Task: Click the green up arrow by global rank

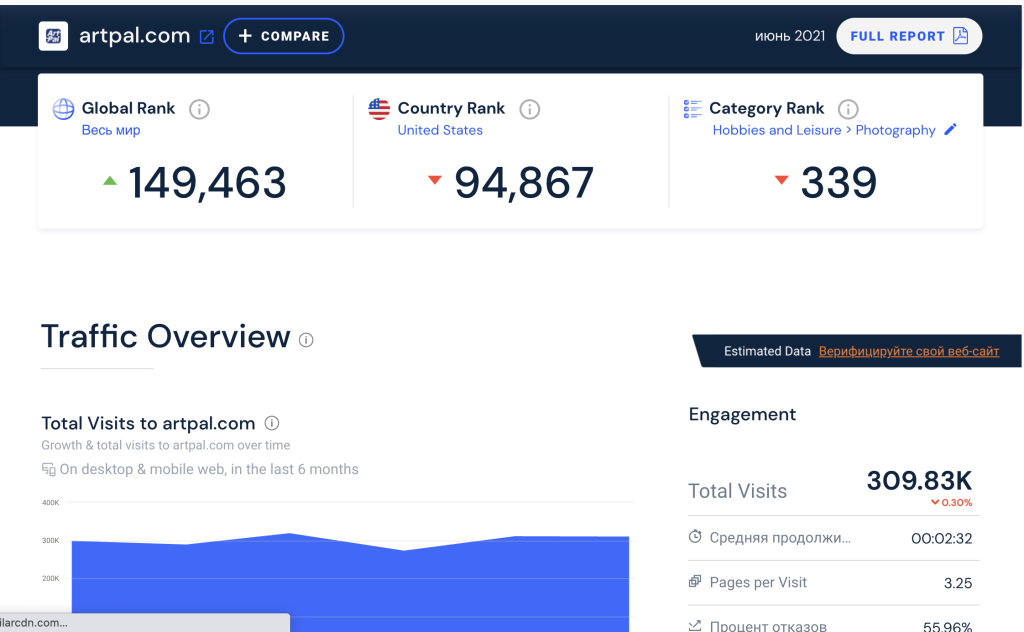Action: point(110,181)
